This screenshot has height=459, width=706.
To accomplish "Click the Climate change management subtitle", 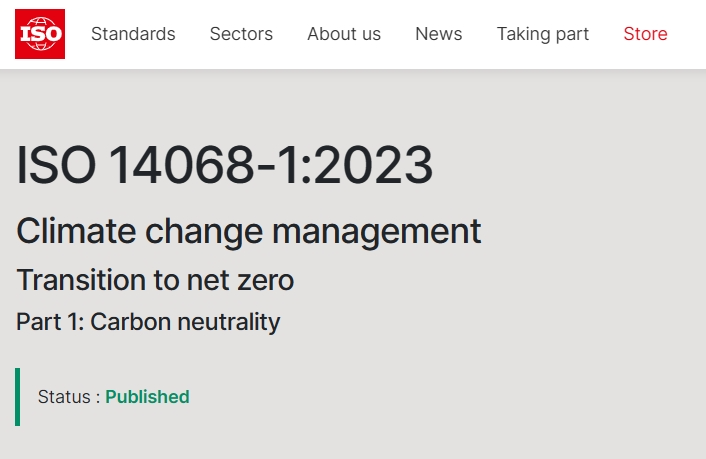I will 249,231.
